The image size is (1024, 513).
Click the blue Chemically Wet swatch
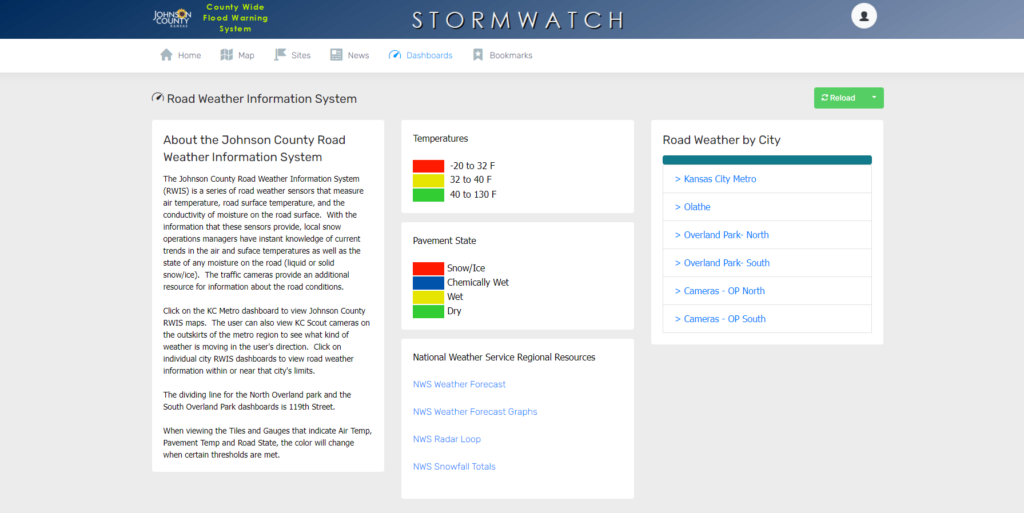click(x=428, y=283)
